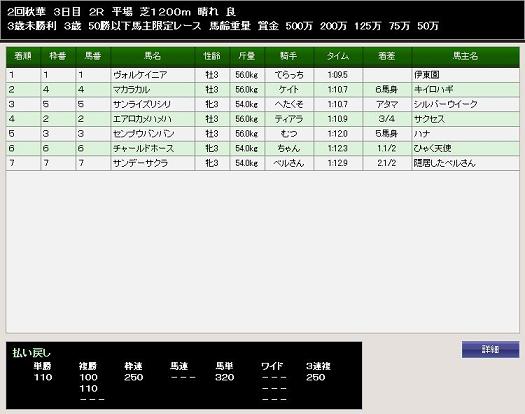Select last-place row サンデーサクラ
The width and height of the screenshot is (525, 414).
[263, 163]
